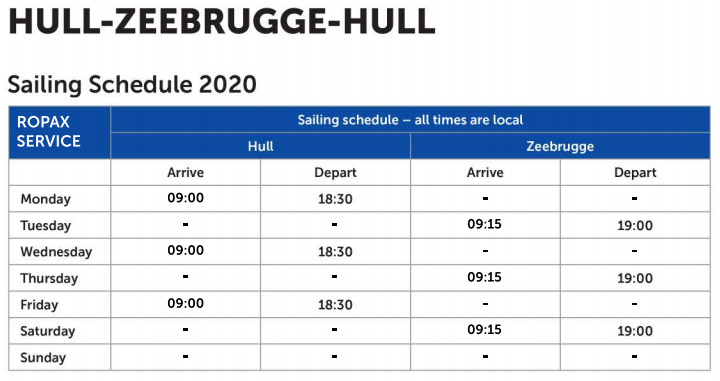Viewport: 720px width, 381px height.
Task: Select the Monday row label
Action: pos(45,199)
